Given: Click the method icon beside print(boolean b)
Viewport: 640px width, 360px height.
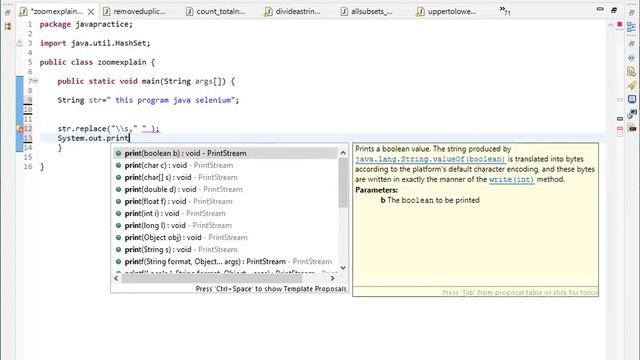Looking at the screenshot, I should (118, 153).
